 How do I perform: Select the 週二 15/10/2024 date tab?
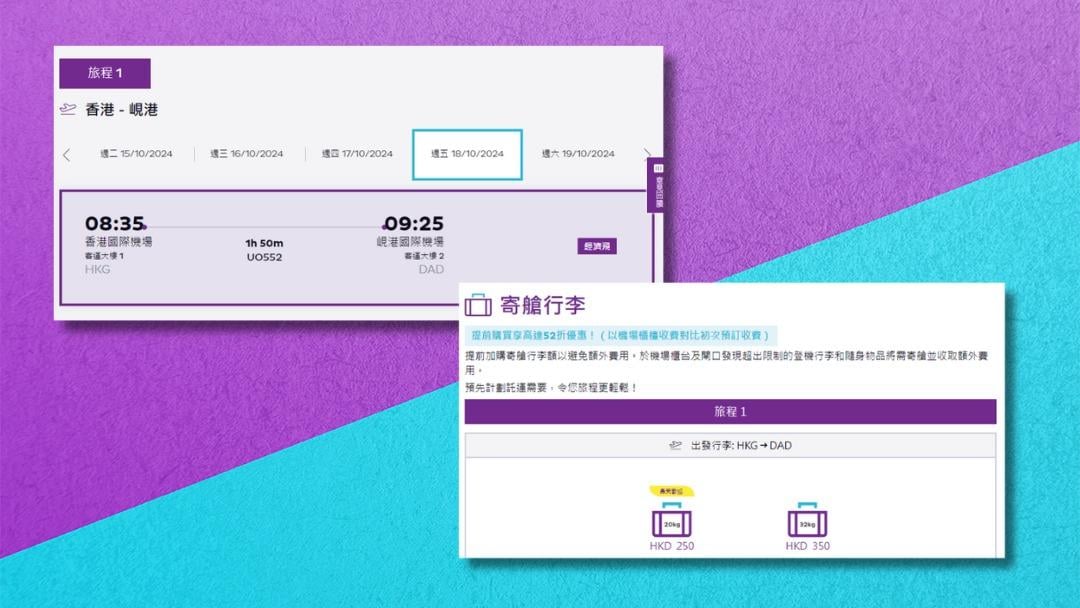pos(136,154)
